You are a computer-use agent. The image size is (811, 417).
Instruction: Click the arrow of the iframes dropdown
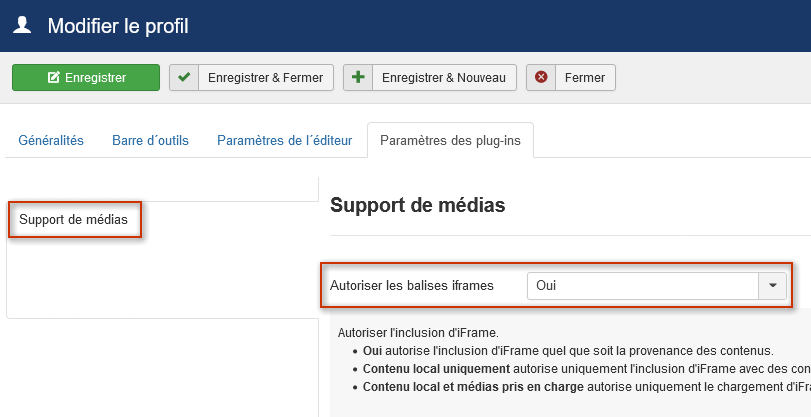click(x=772, y=286)
